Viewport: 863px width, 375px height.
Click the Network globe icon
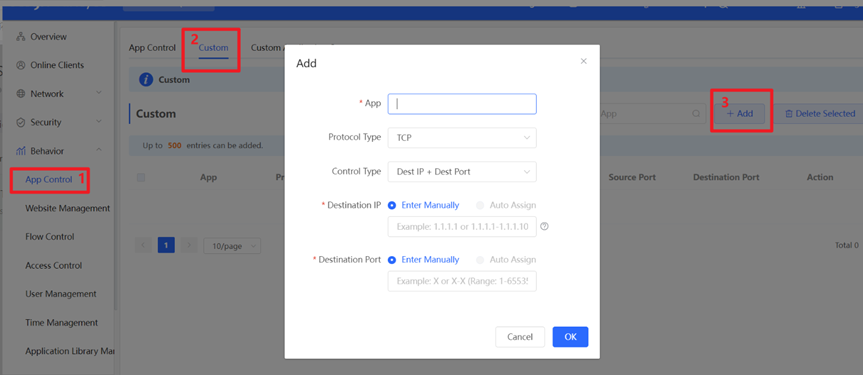(x=21, y=94)
